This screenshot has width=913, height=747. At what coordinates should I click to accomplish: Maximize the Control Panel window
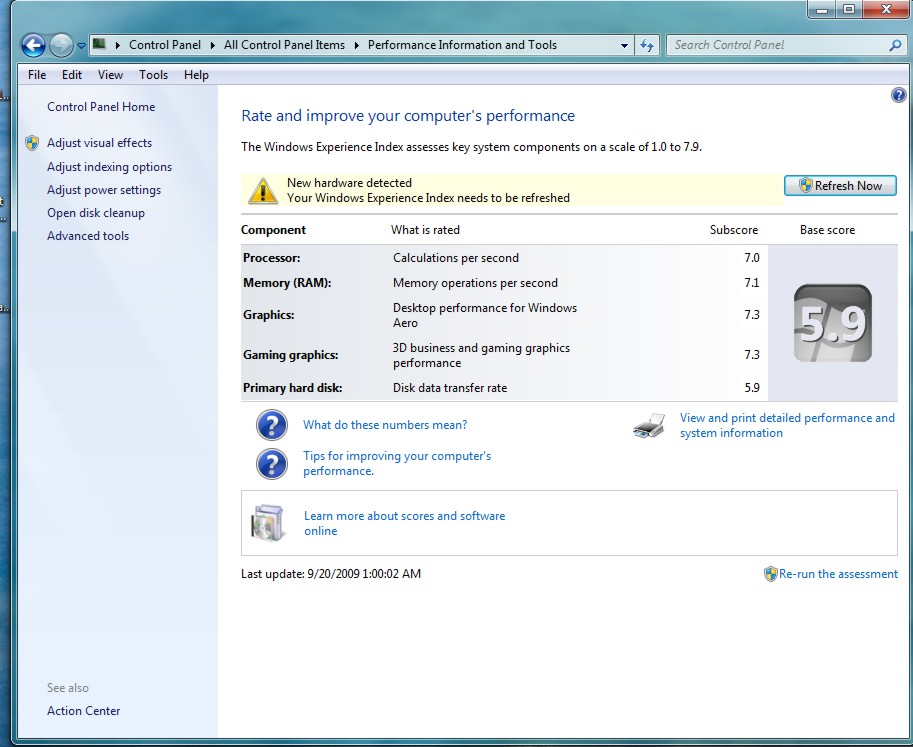(x=849, y=9)
